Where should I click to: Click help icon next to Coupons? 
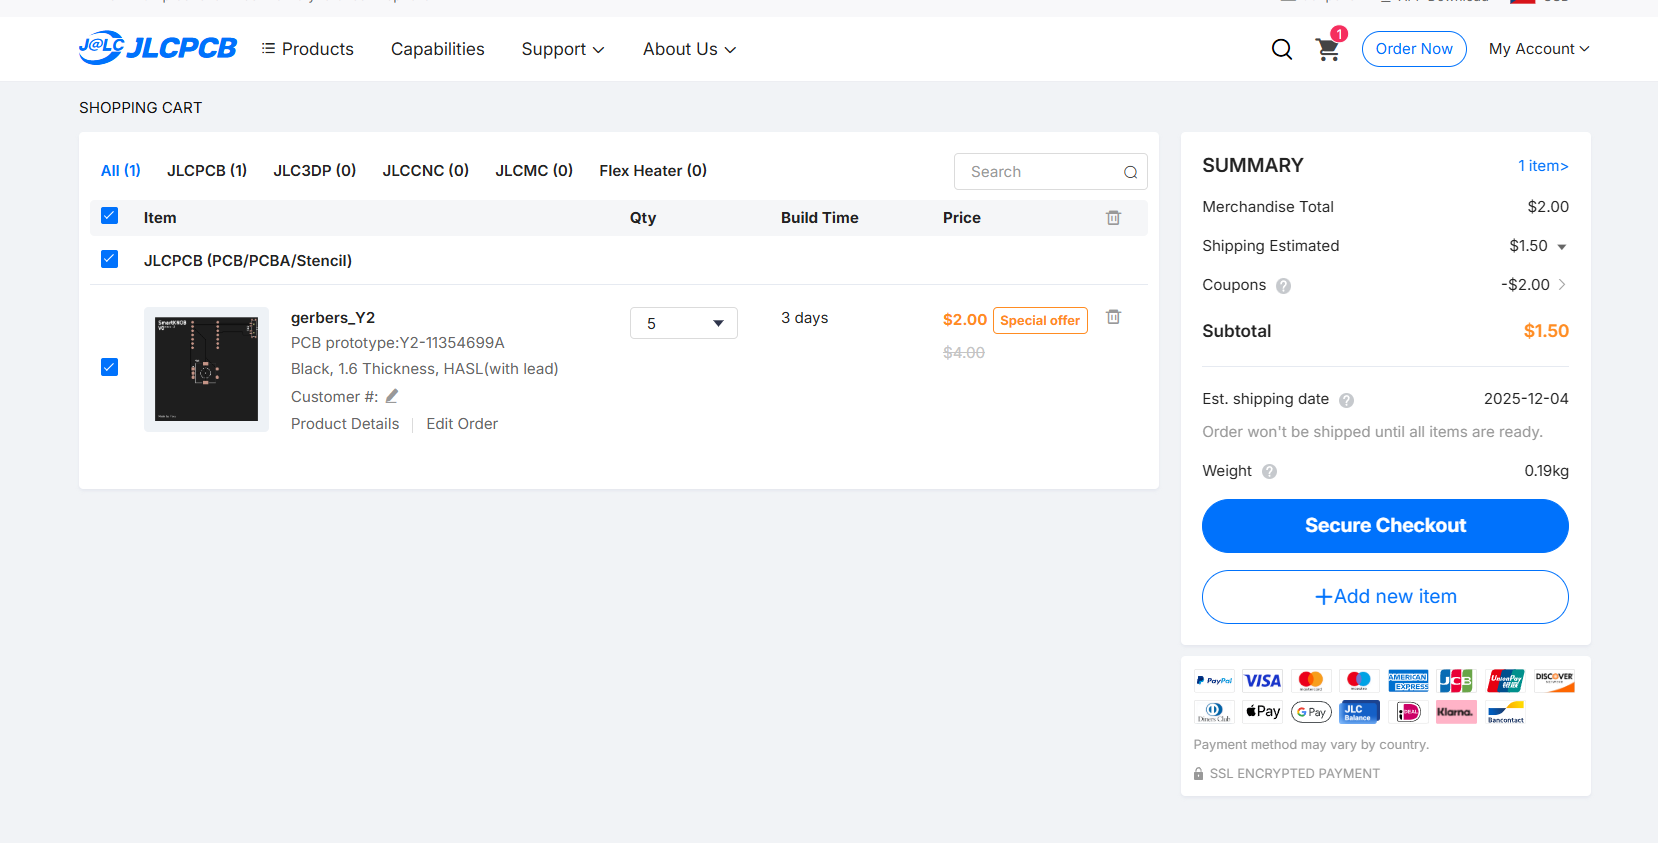pos(1283,286)
